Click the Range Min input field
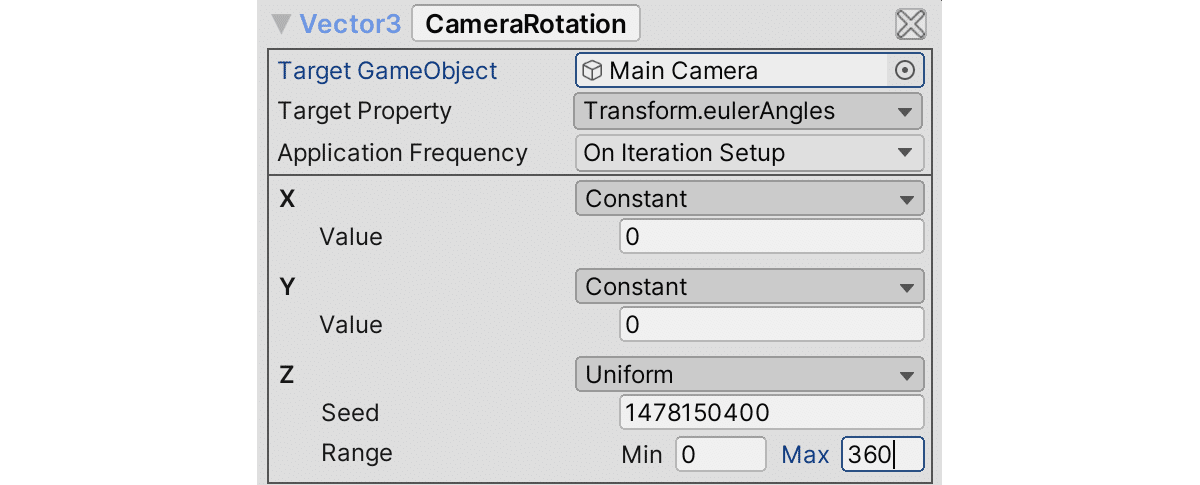Image resolution: width=1200 pixels, height=485 pixels. click(x=720, y=455)
